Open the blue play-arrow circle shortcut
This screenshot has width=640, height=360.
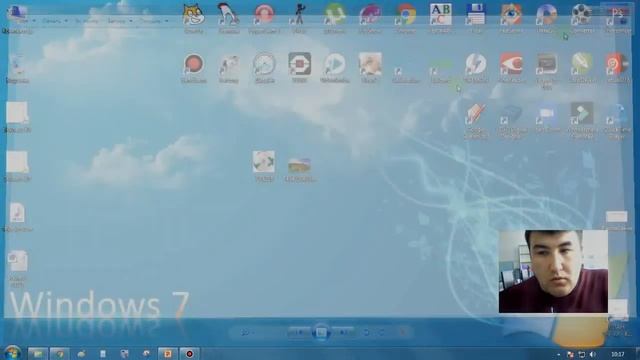[x=335, y=64]
